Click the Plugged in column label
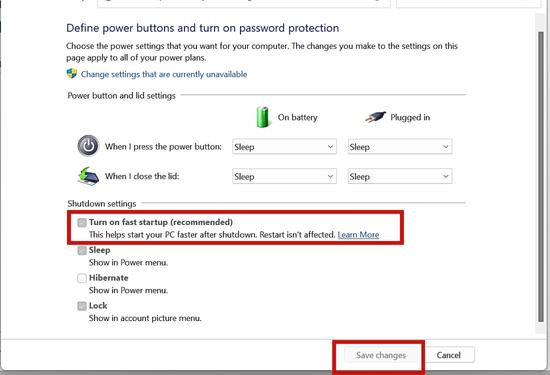 pyautogui.click(x=410, y=117)
